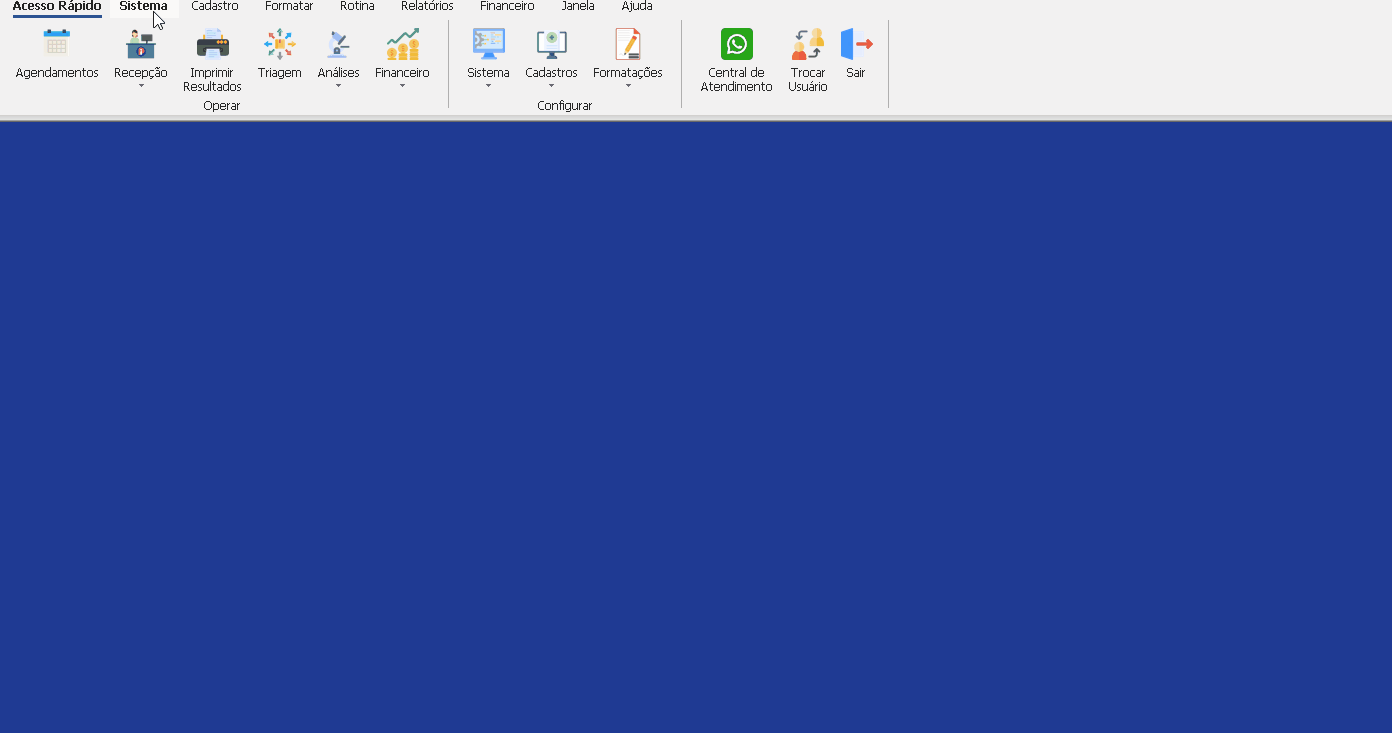Open the Agendamentos calendar icon
1392x733 pixels.
(57, 44)
